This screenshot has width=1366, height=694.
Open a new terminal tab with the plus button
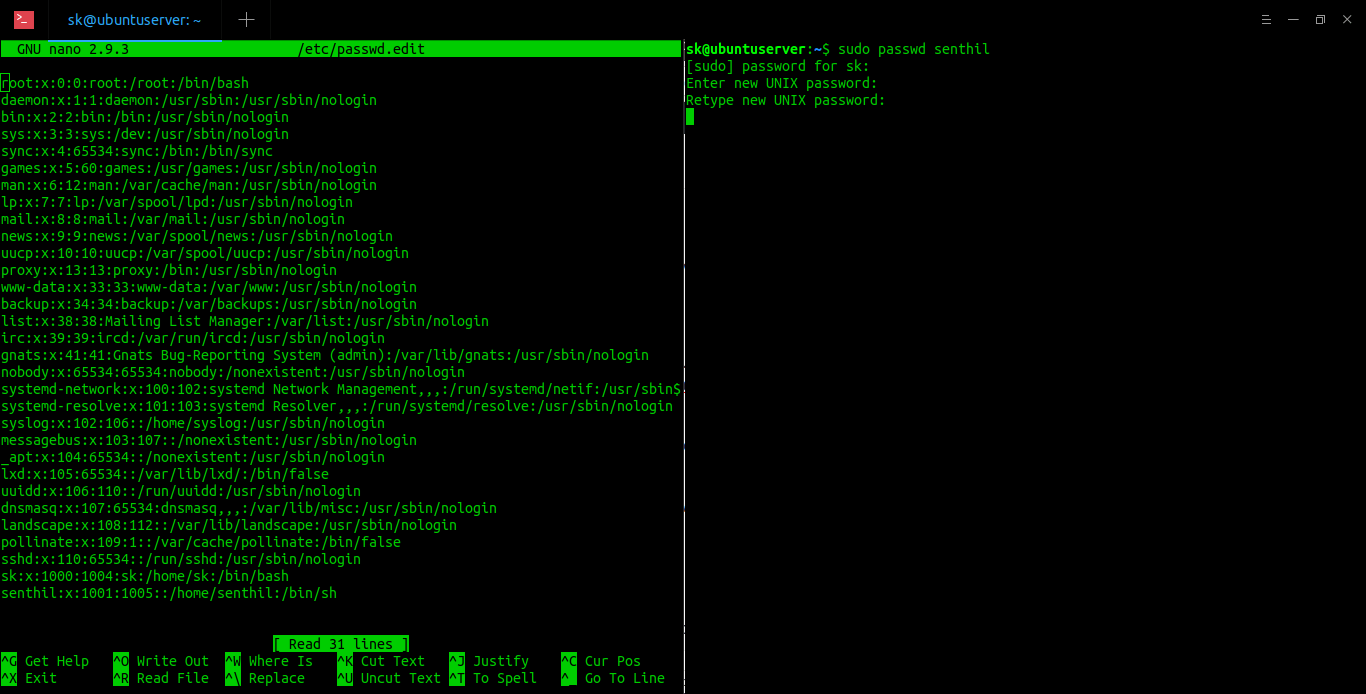(x=248, y=20)
